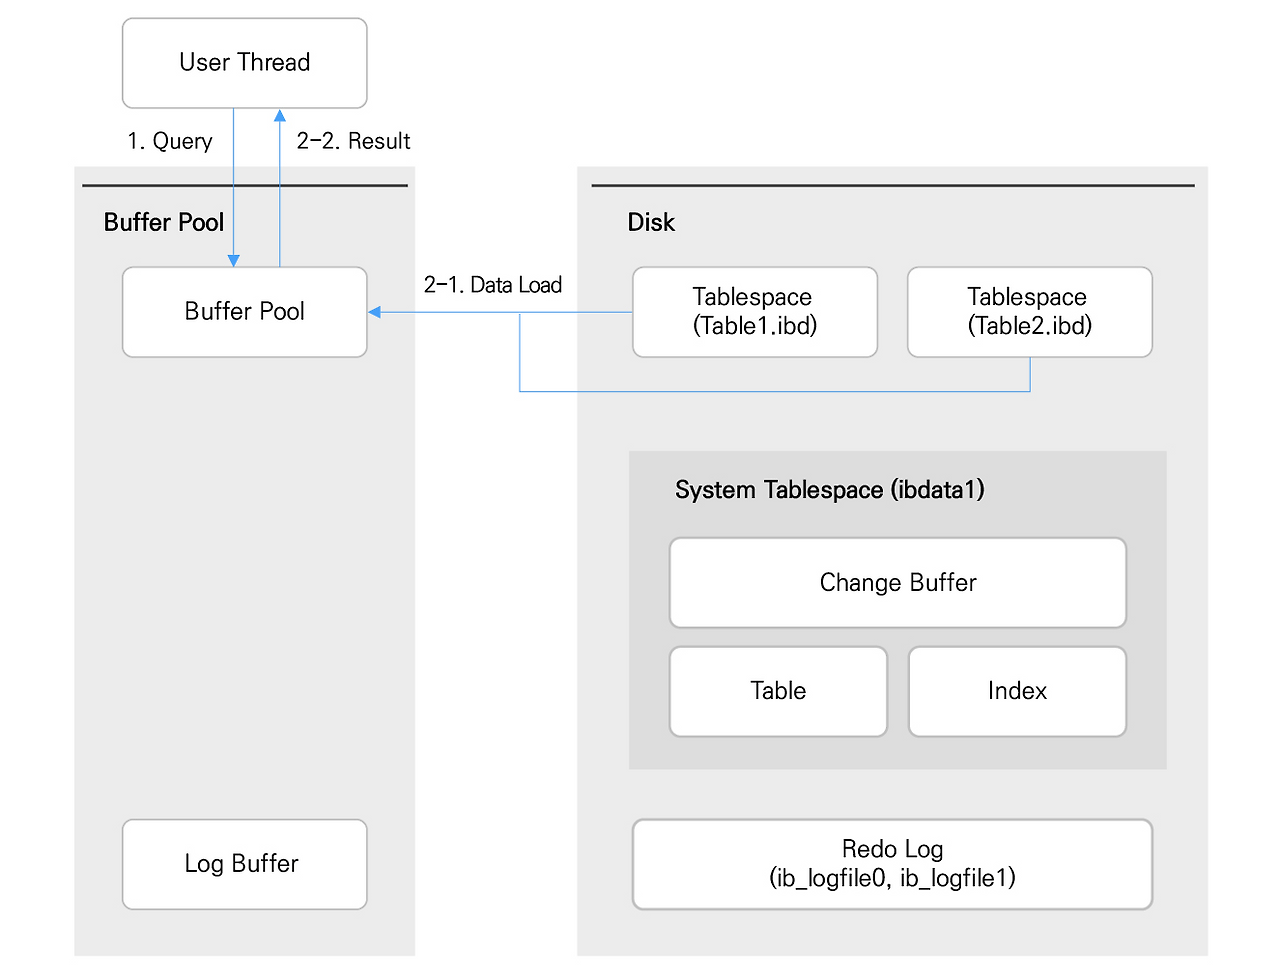Select the User Thread box
This screenshot has width=1280, height=977.
pyautogui.click(x=244, y=62)
